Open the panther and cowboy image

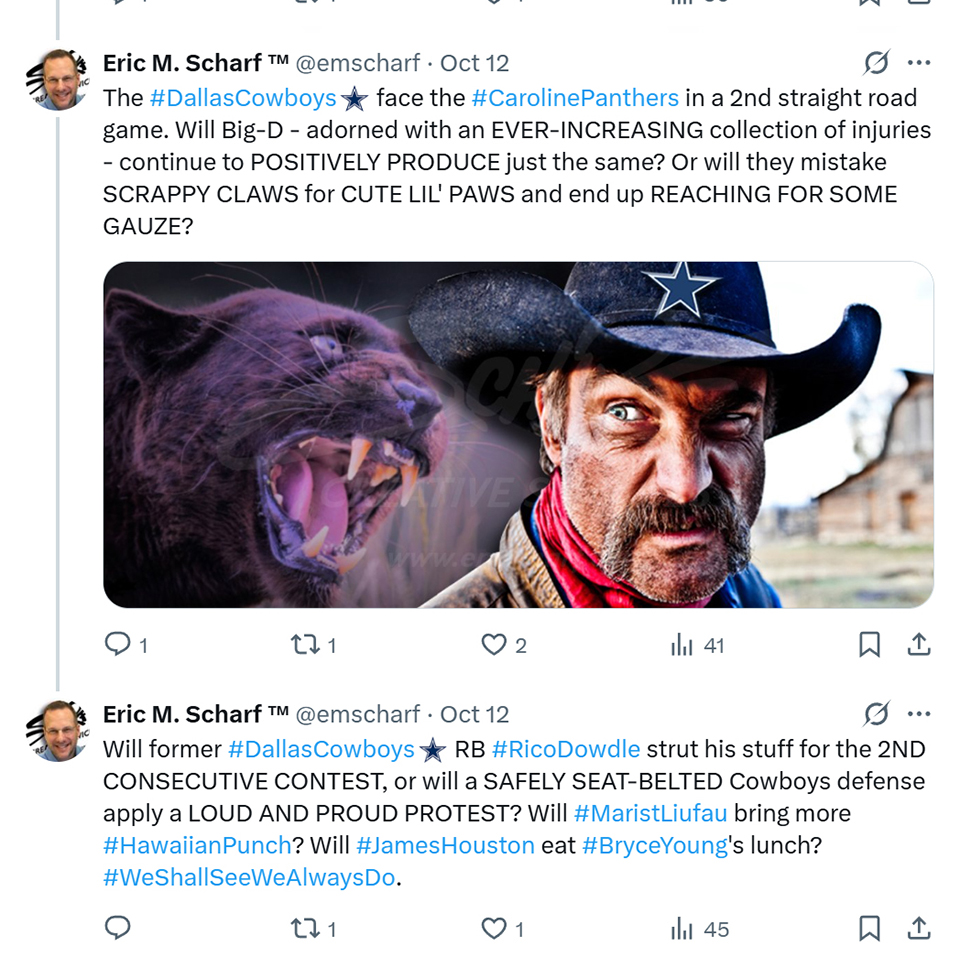click(x=518, y=434)
